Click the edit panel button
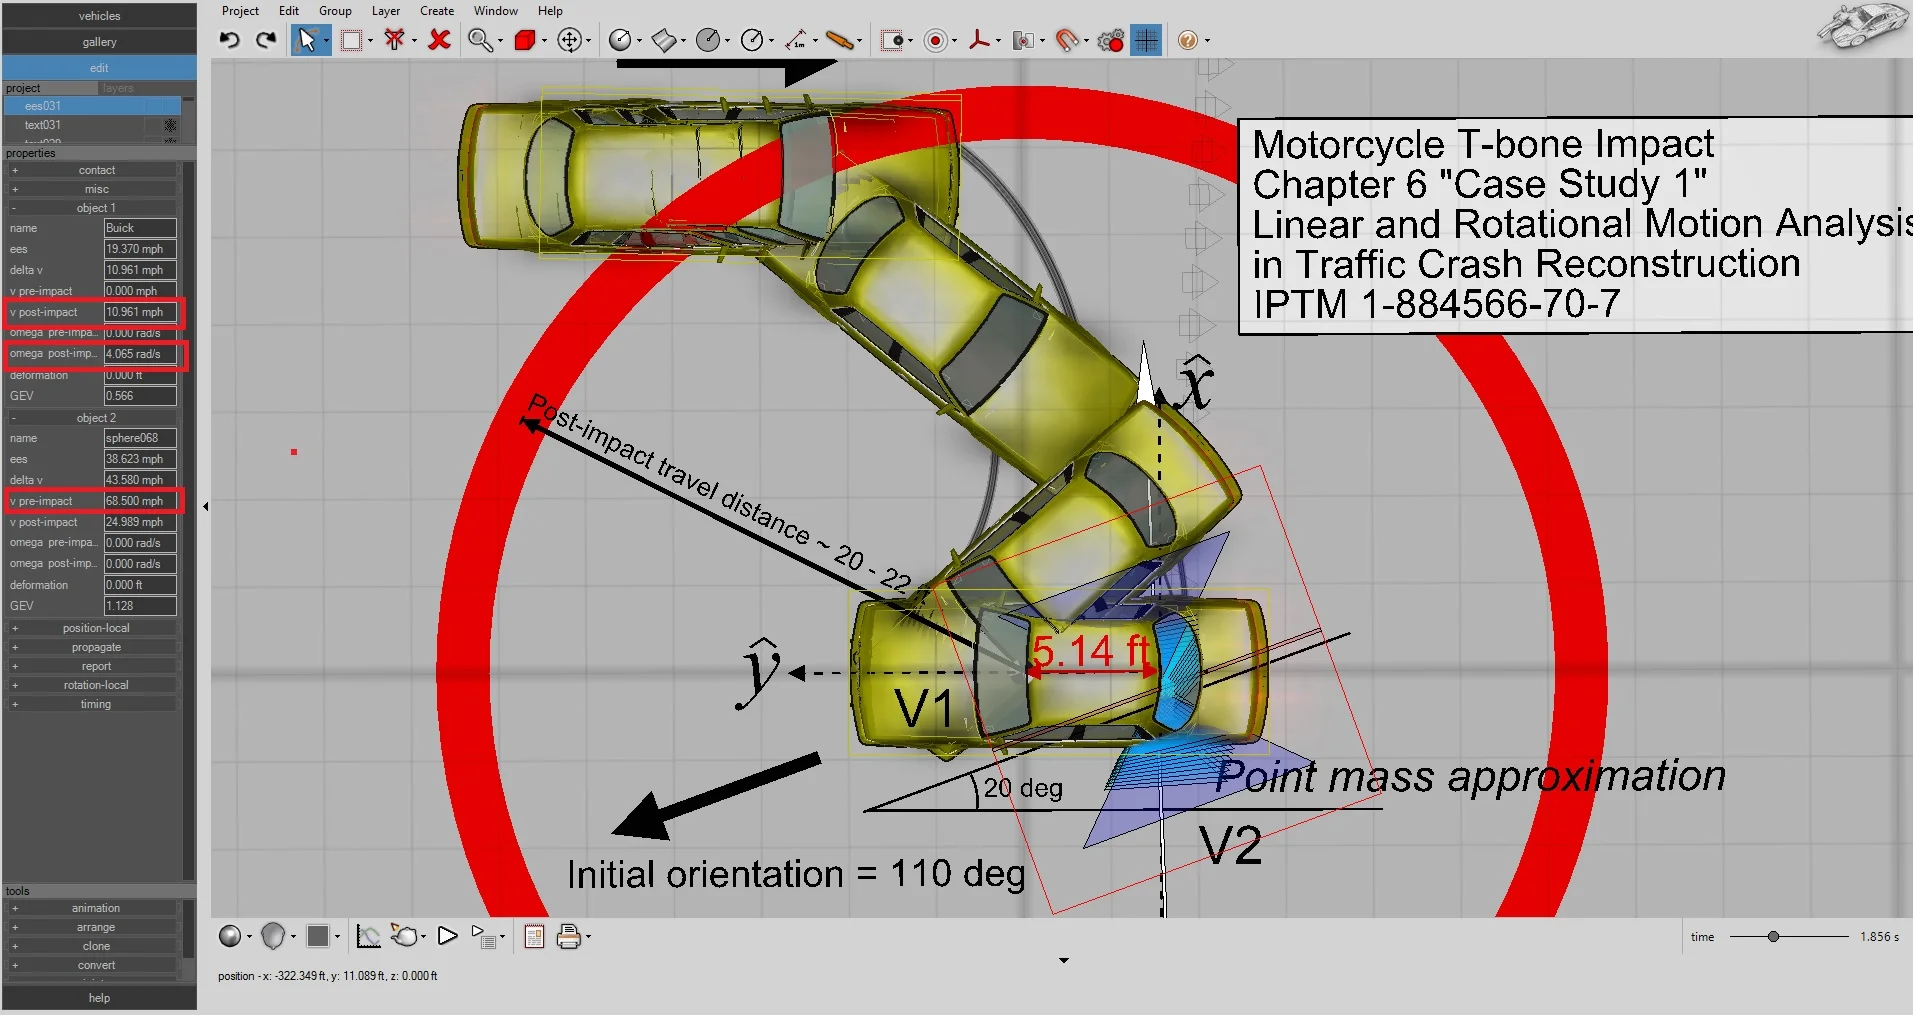The height and width of the screenshot is (1015, 1913). click(99, 68)
